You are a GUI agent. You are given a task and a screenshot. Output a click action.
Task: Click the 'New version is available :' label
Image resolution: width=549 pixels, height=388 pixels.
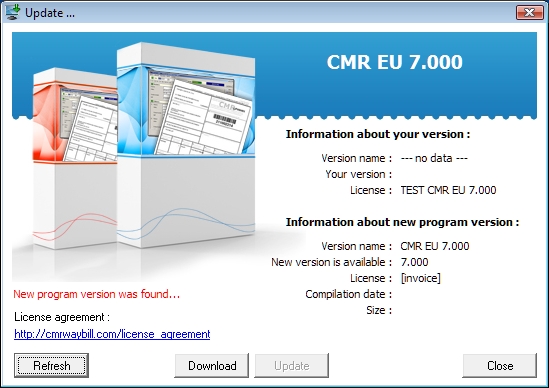(x=332, y=262)
